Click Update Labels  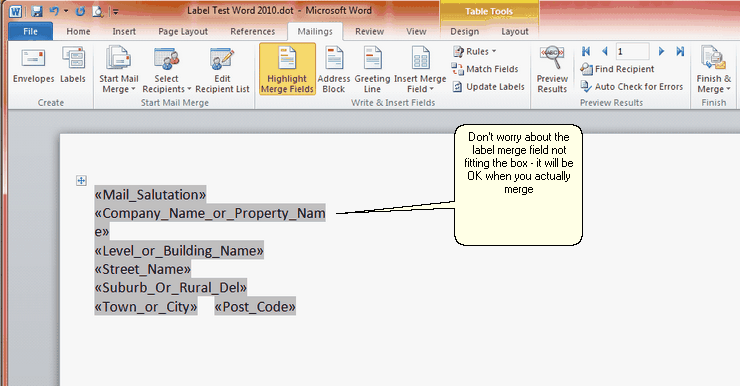[x=488, y=87]
